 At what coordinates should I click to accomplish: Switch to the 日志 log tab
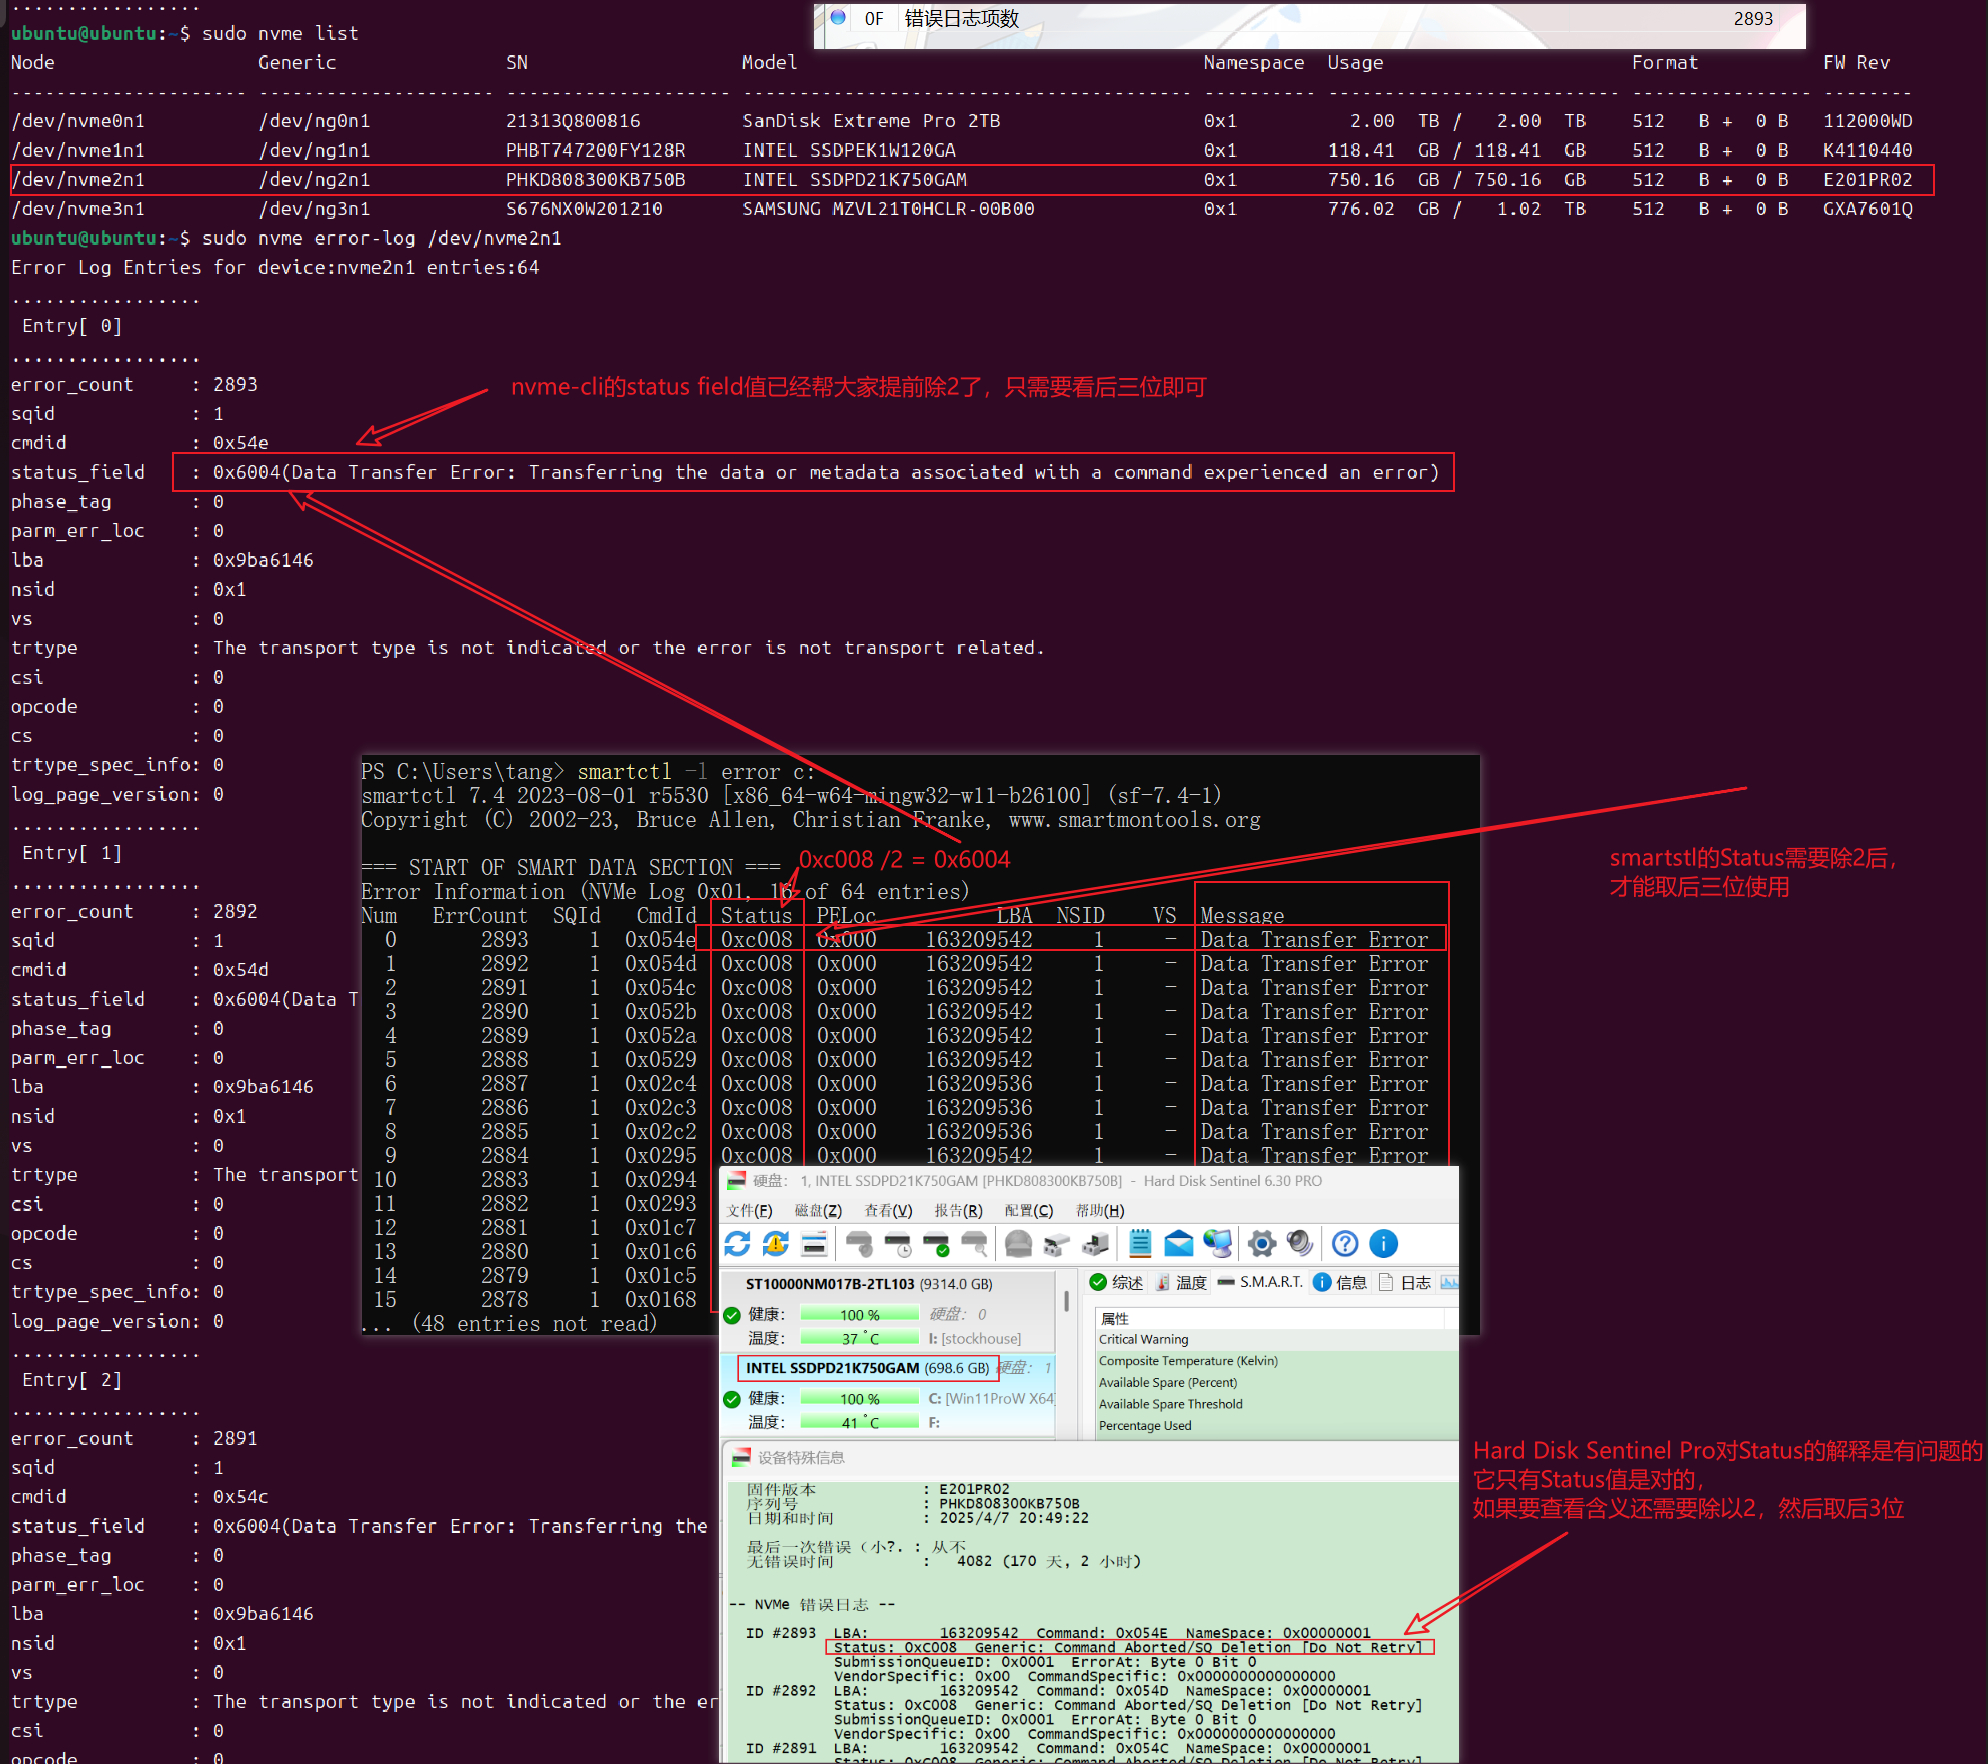1405,1282
